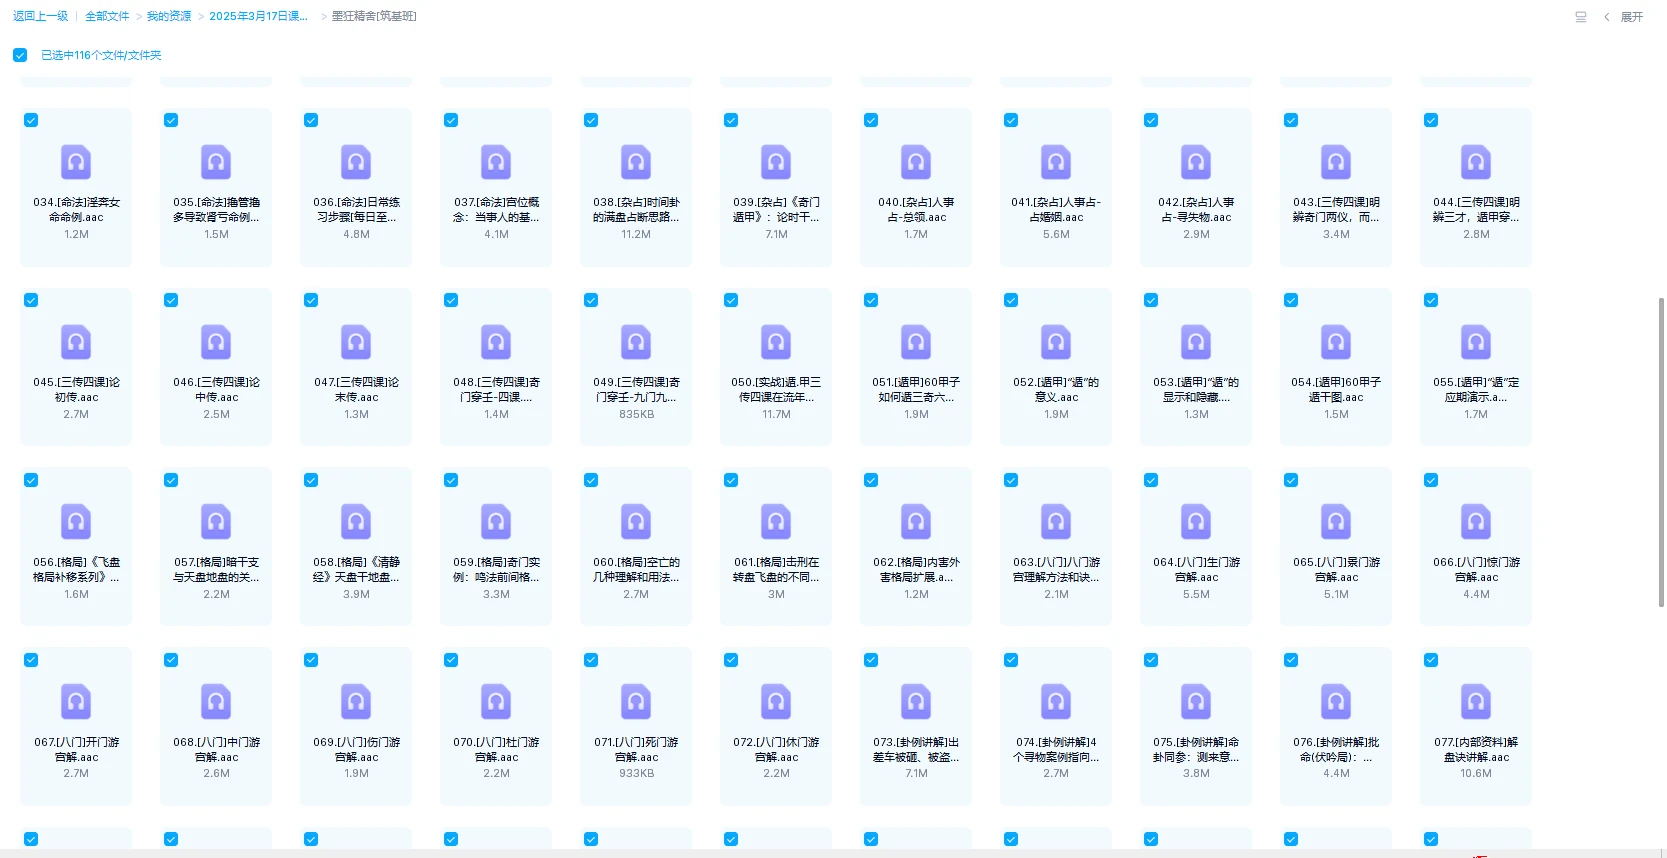Screen dimensions: 1667x858
Task: Go back via 返回上一级 link
Action: [40, 16]
